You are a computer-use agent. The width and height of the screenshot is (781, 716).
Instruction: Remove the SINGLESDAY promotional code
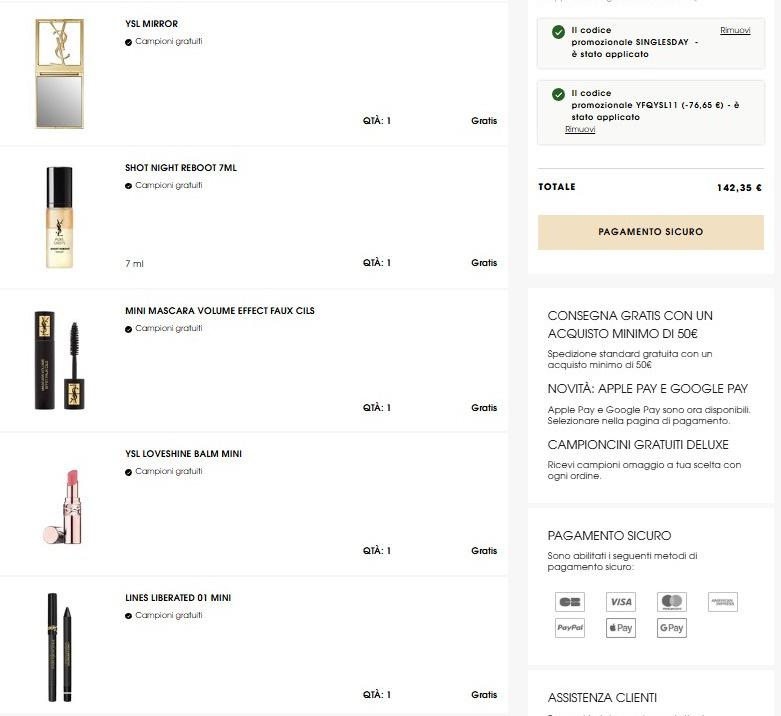735,31
